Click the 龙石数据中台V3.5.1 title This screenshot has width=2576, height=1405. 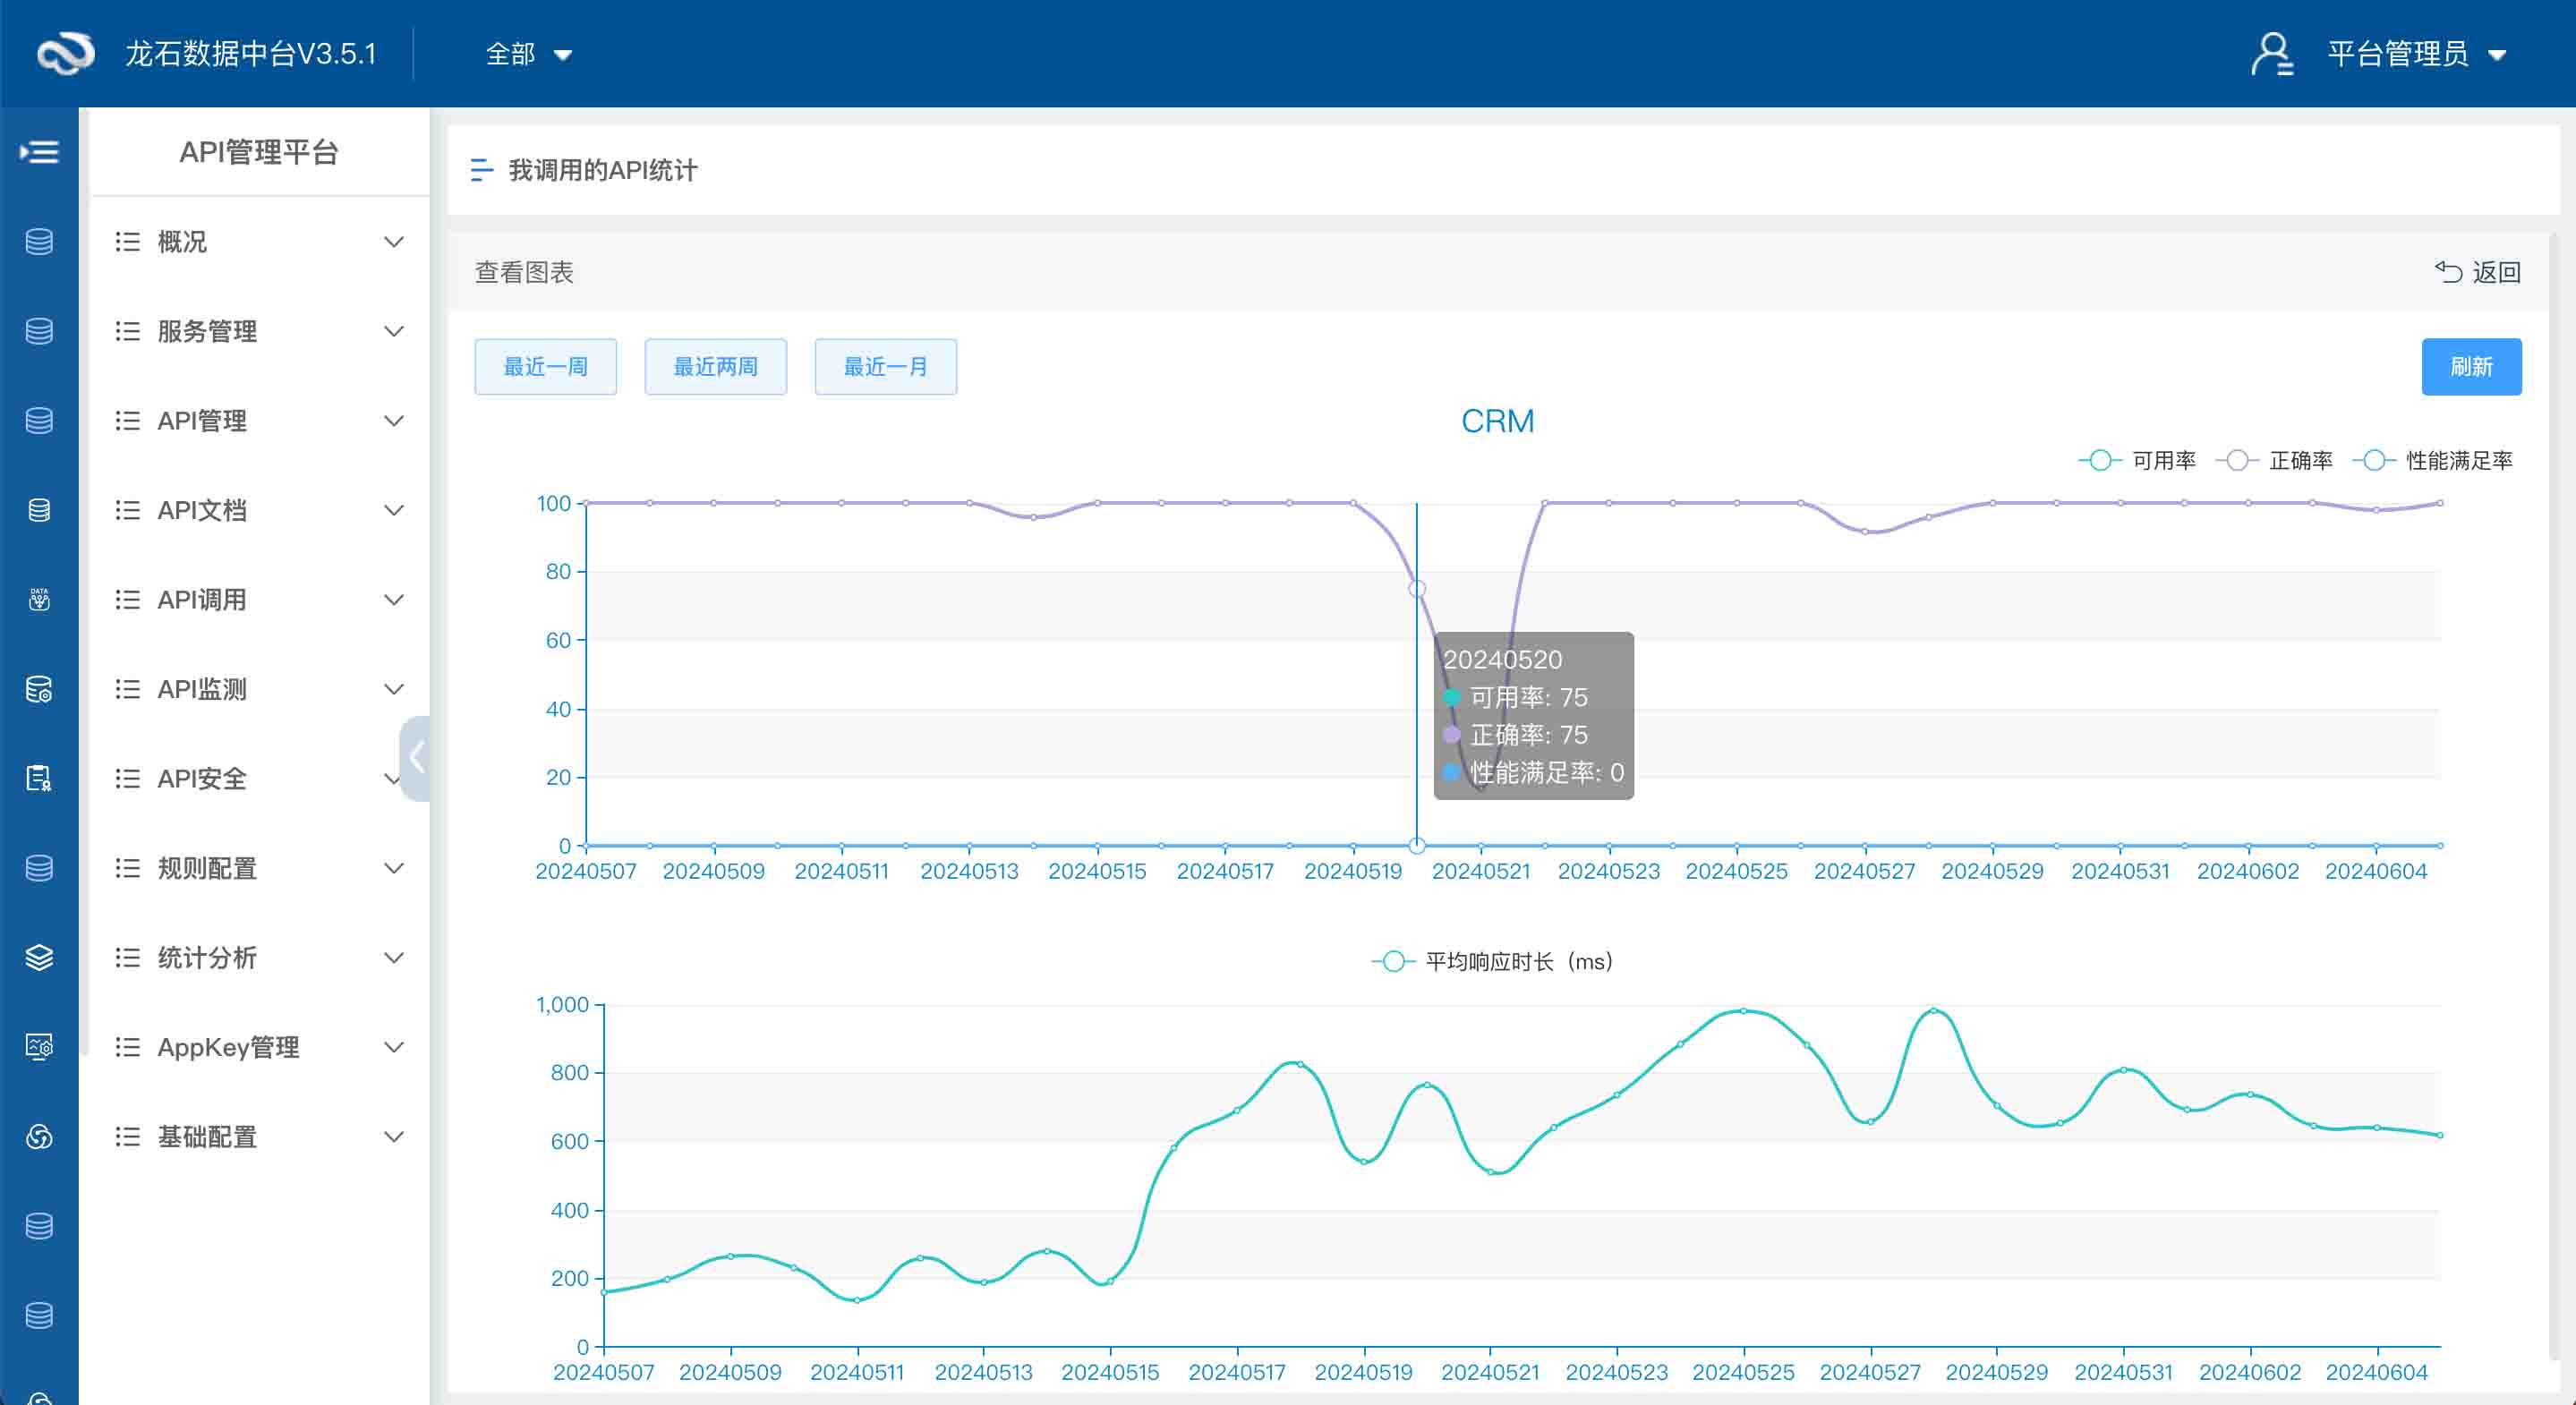250,53
